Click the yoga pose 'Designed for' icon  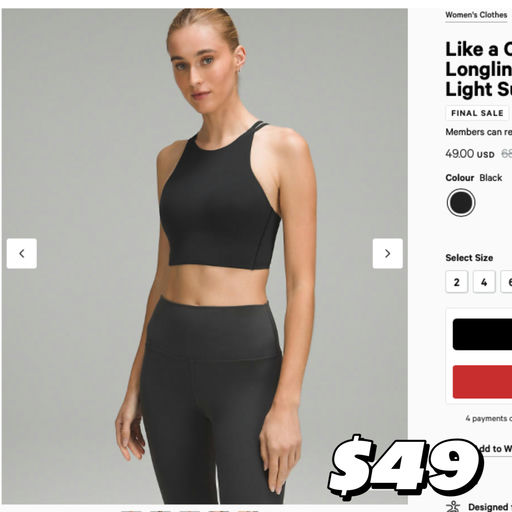click(x=453, y=507)
